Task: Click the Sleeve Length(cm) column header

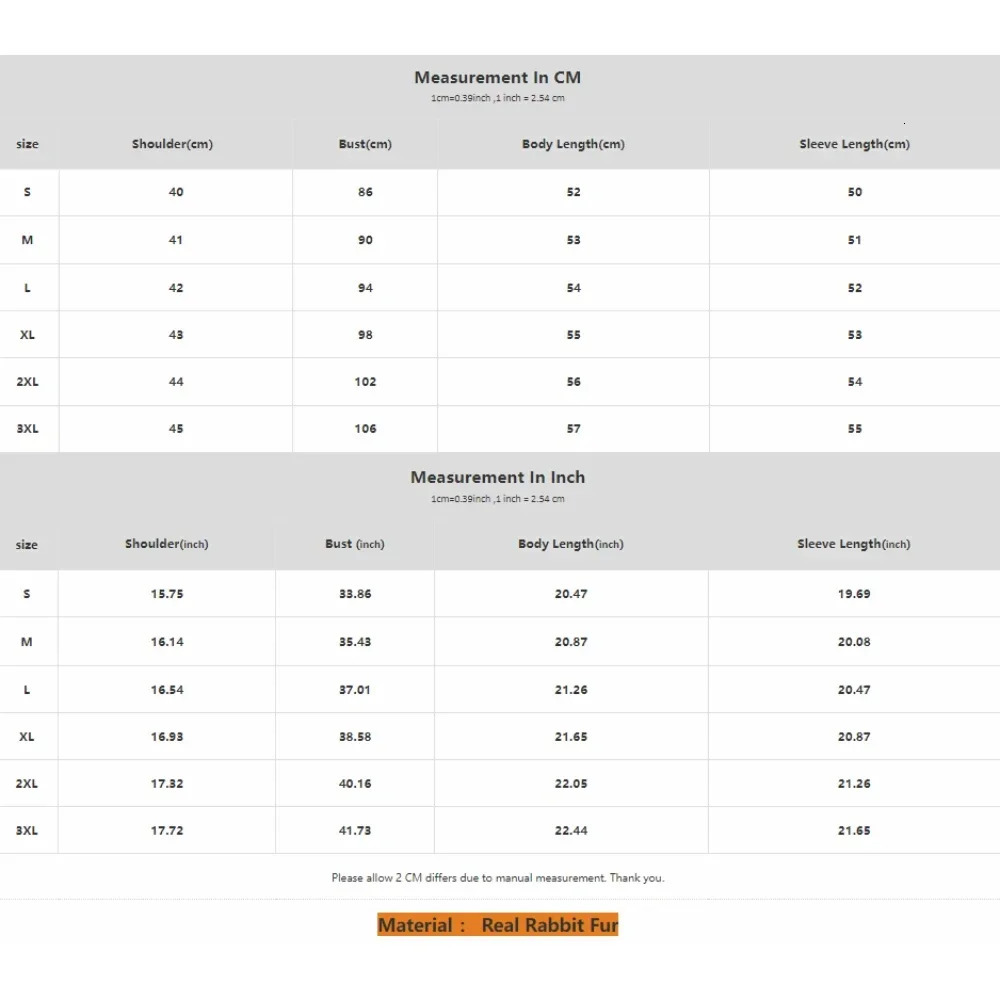Action: click(854, 144)
